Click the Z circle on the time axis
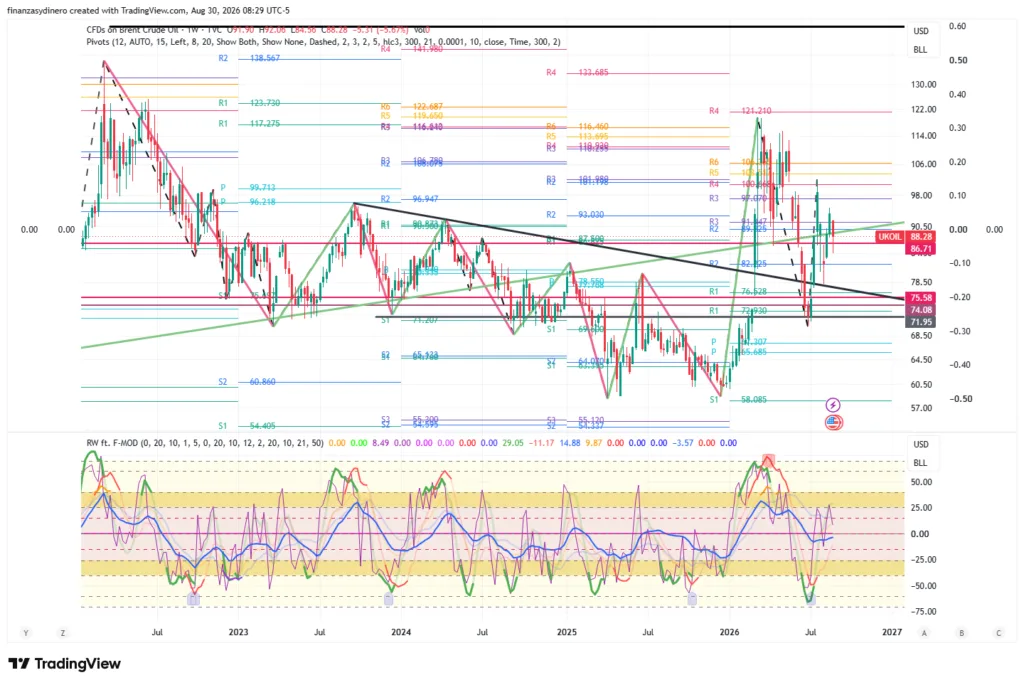The width and height of the screenshot is (1024, 685). tap(63, 633)
